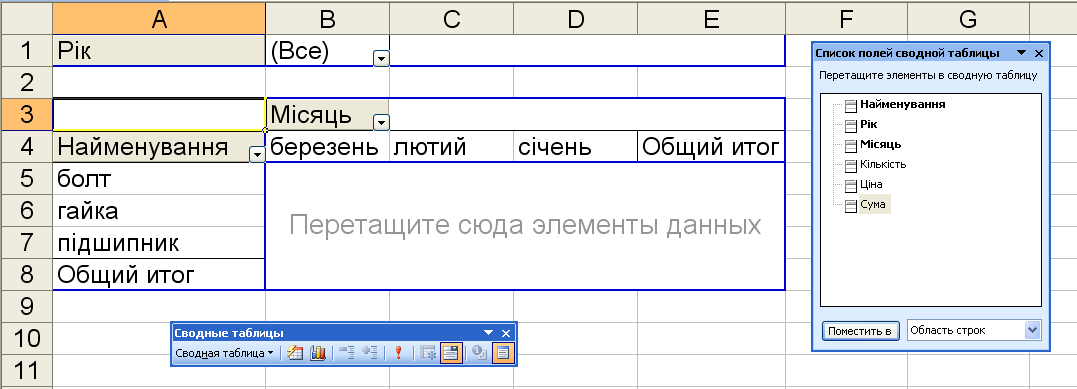Select the Найменування field in field list
The height and width of the screenshot is (389, 1077).
coord(903,104)
